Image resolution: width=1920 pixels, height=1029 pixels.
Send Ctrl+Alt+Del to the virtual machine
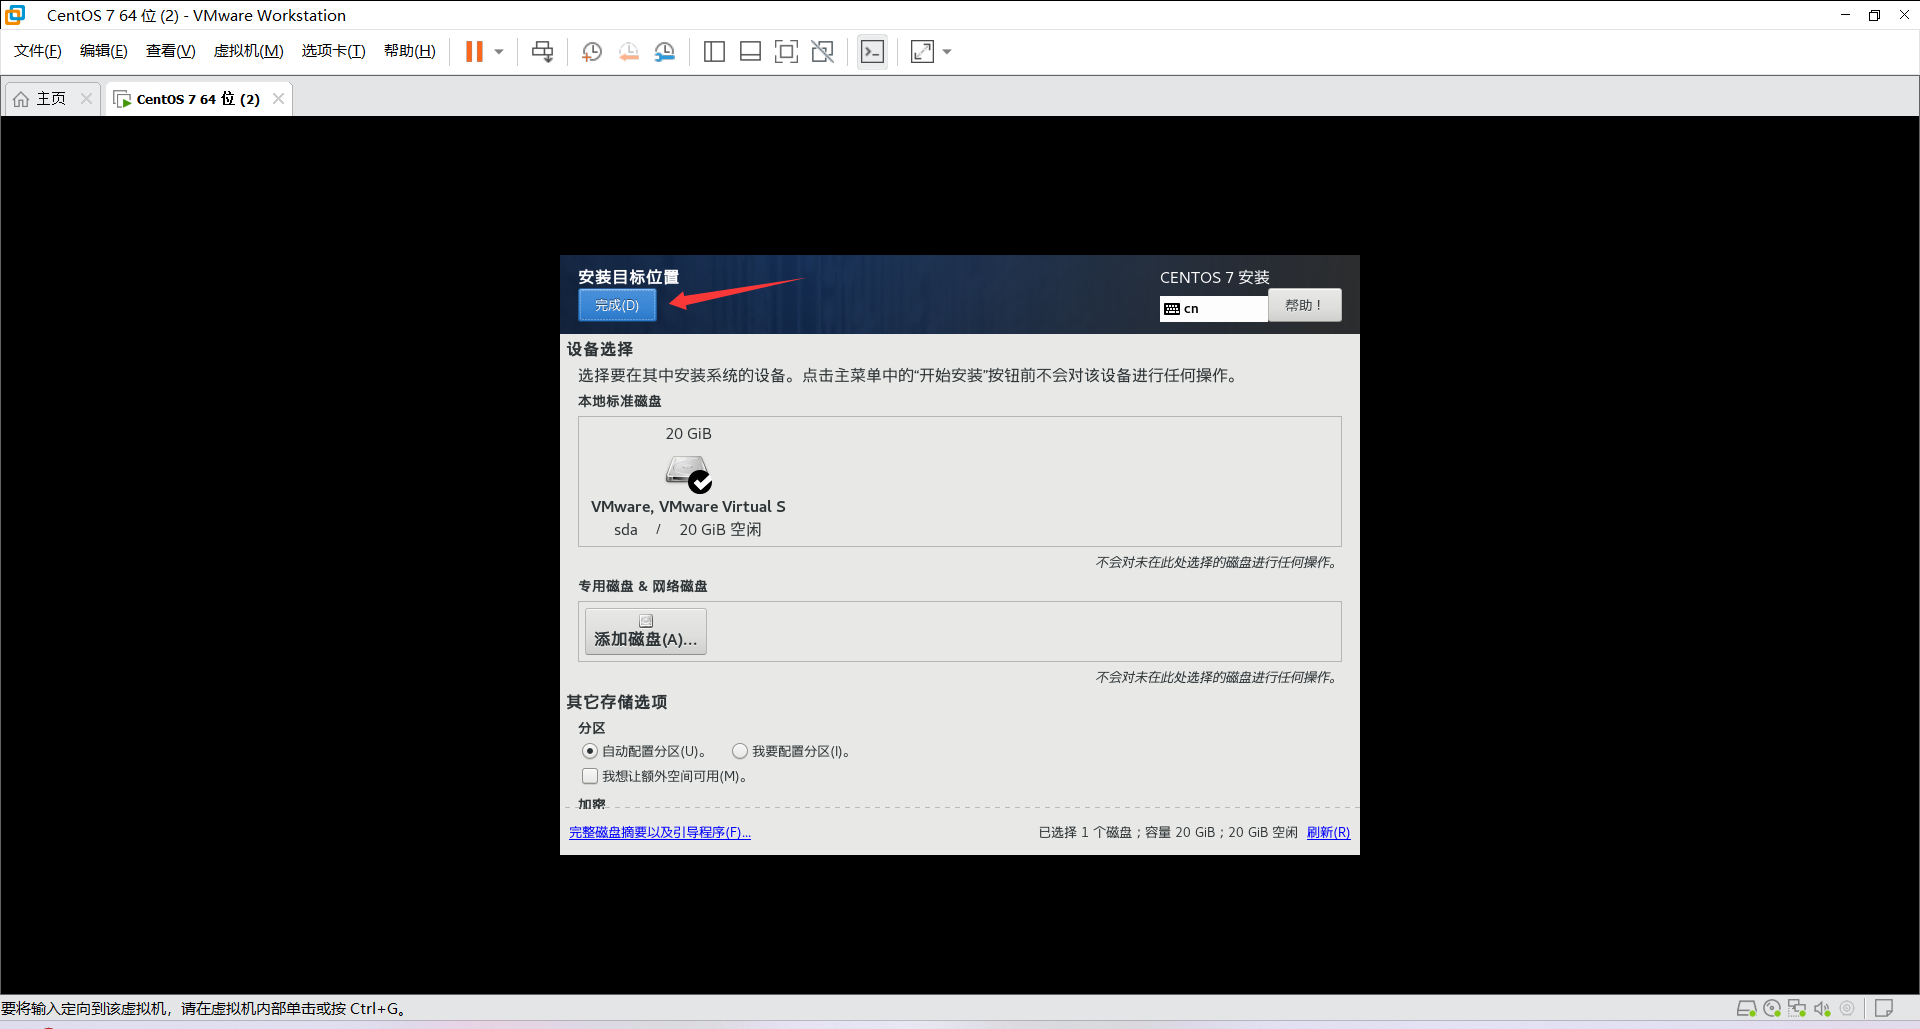pyautogui.click(x=542, y=51)
